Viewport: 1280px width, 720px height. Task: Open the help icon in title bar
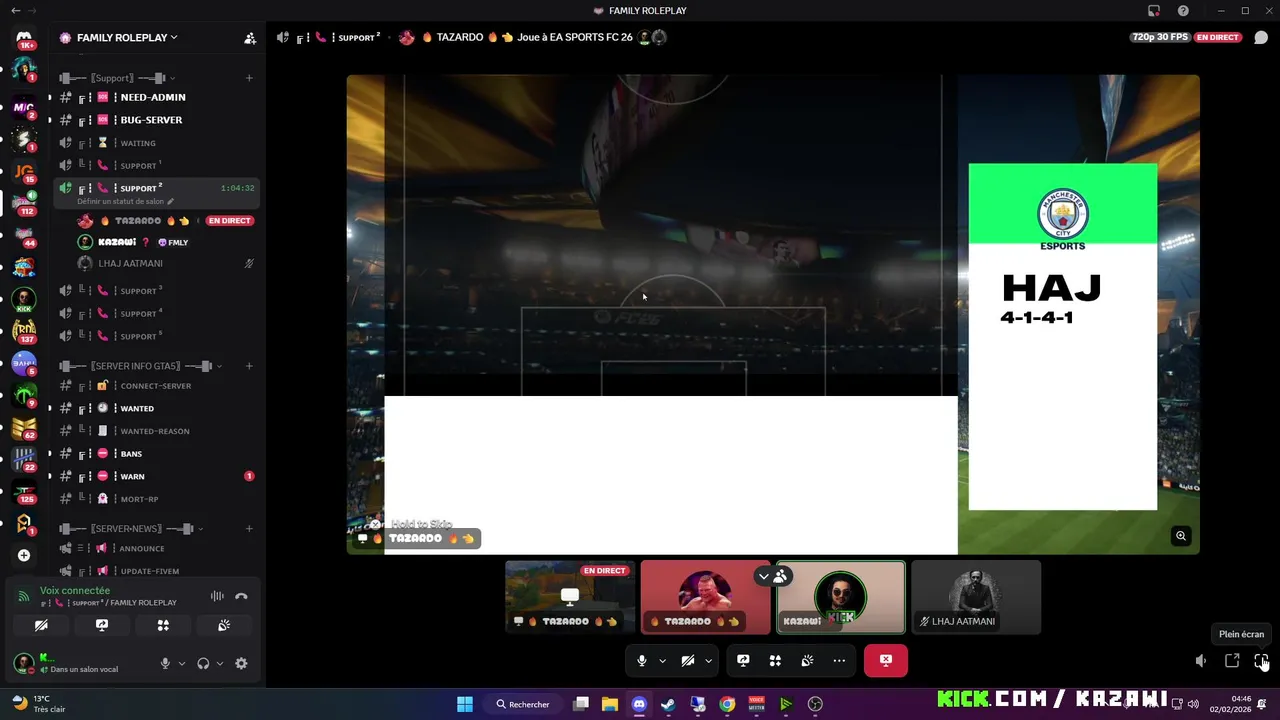[1184, 11]
